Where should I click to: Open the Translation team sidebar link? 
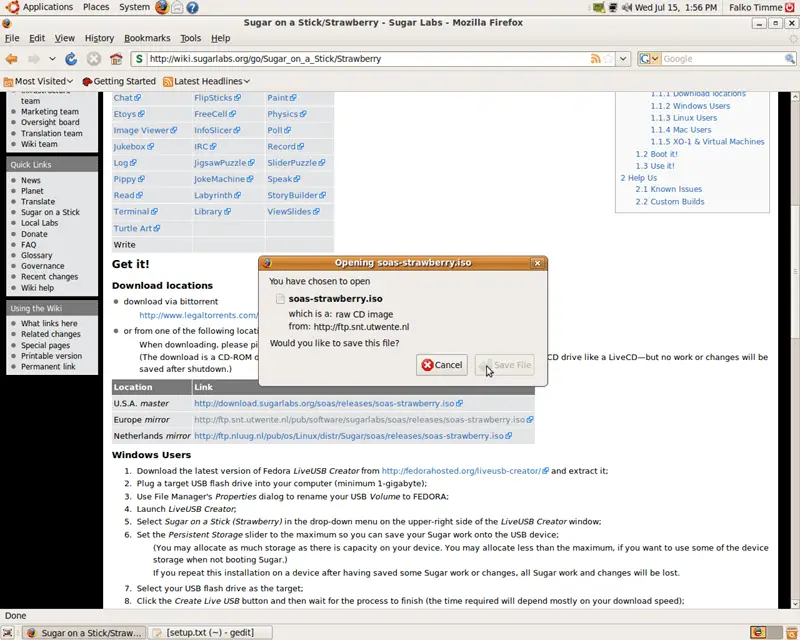click(52, 133)
